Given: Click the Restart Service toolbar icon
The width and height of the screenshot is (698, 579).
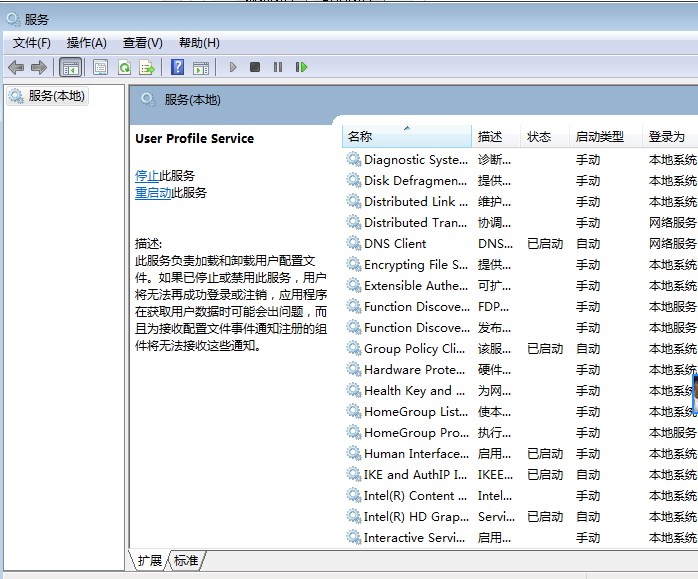Looking at the screenshot, I should [301, 67].
